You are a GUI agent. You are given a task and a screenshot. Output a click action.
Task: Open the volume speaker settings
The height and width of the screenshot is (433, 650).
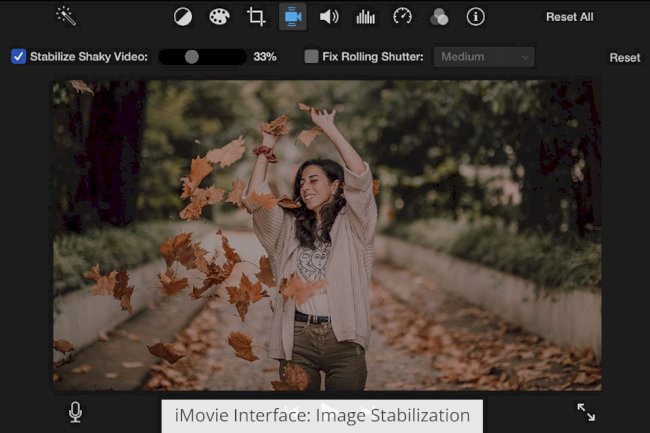(329, 17)
